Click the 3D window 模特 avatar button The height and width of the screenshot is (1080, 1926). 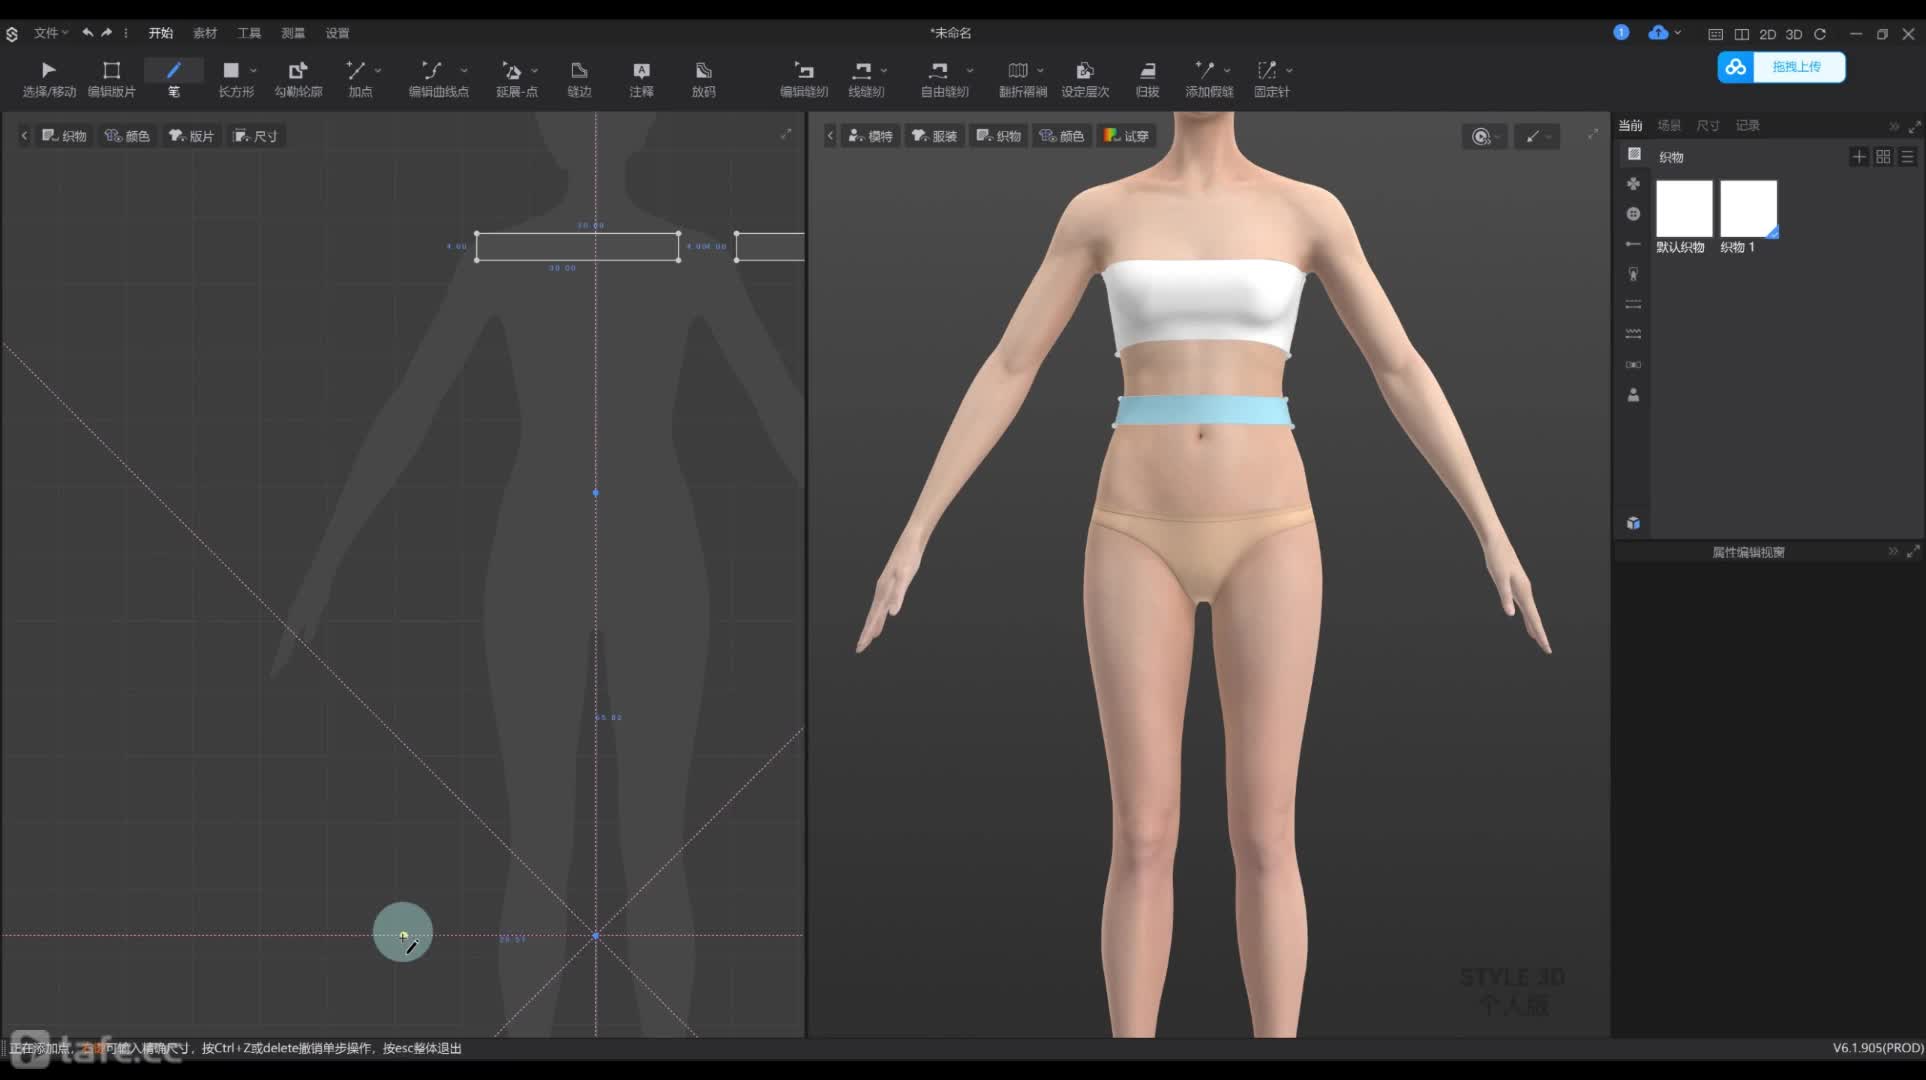870,136
